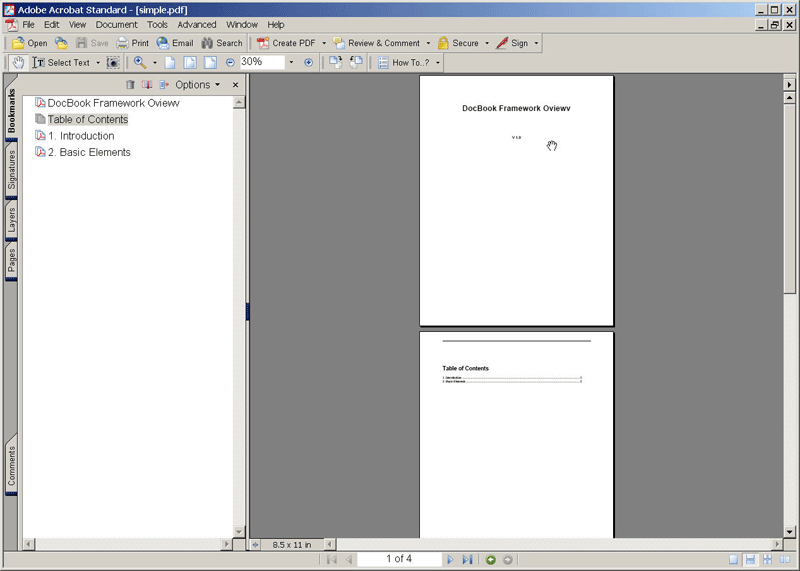The image size is (800, 571).
Task: Open the File menu
Action: pos(28,24)
